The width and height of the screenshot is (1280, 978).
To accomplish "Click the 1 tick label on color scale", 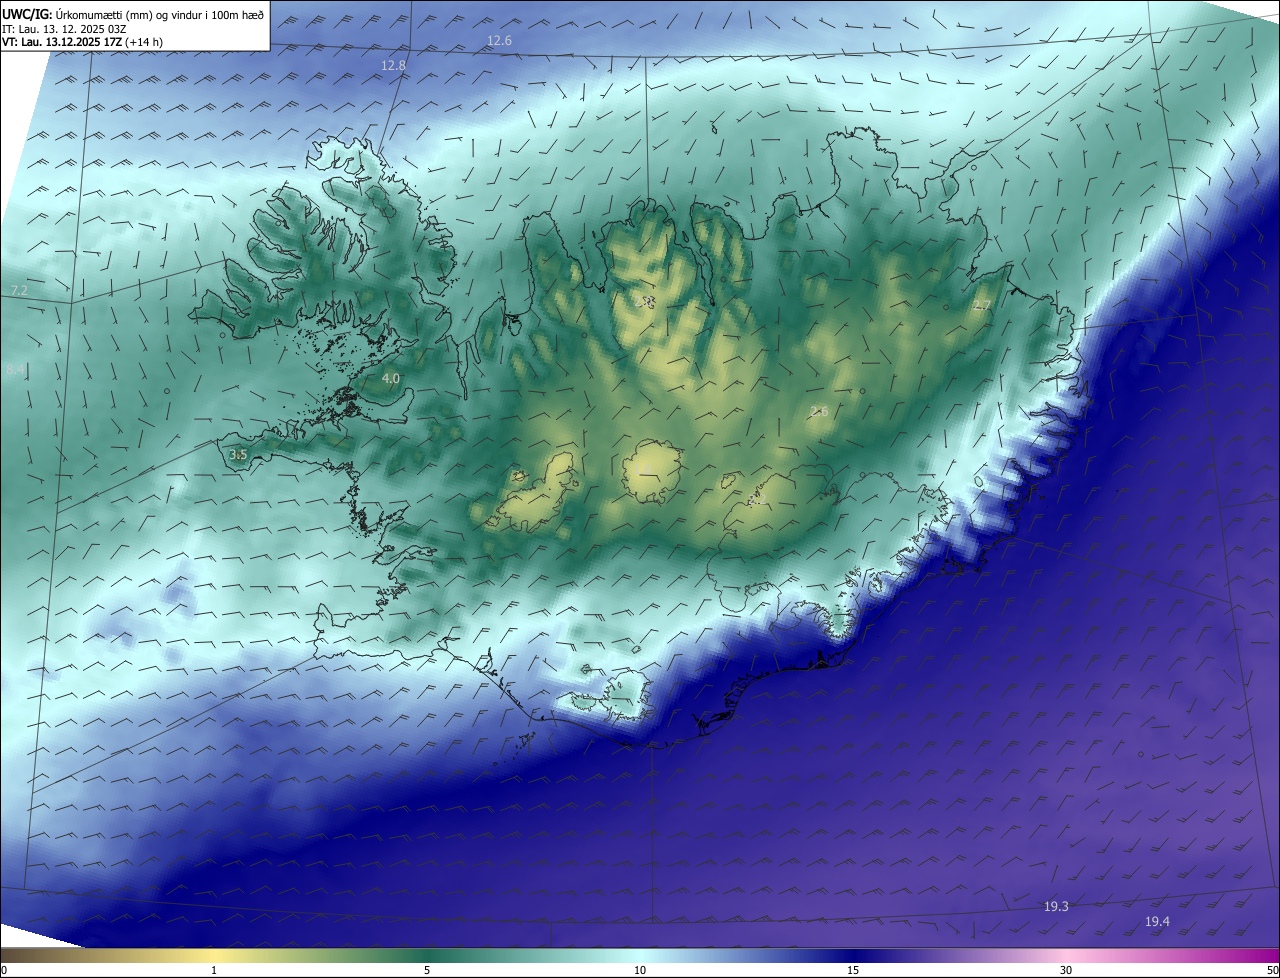I will (214, 971).
